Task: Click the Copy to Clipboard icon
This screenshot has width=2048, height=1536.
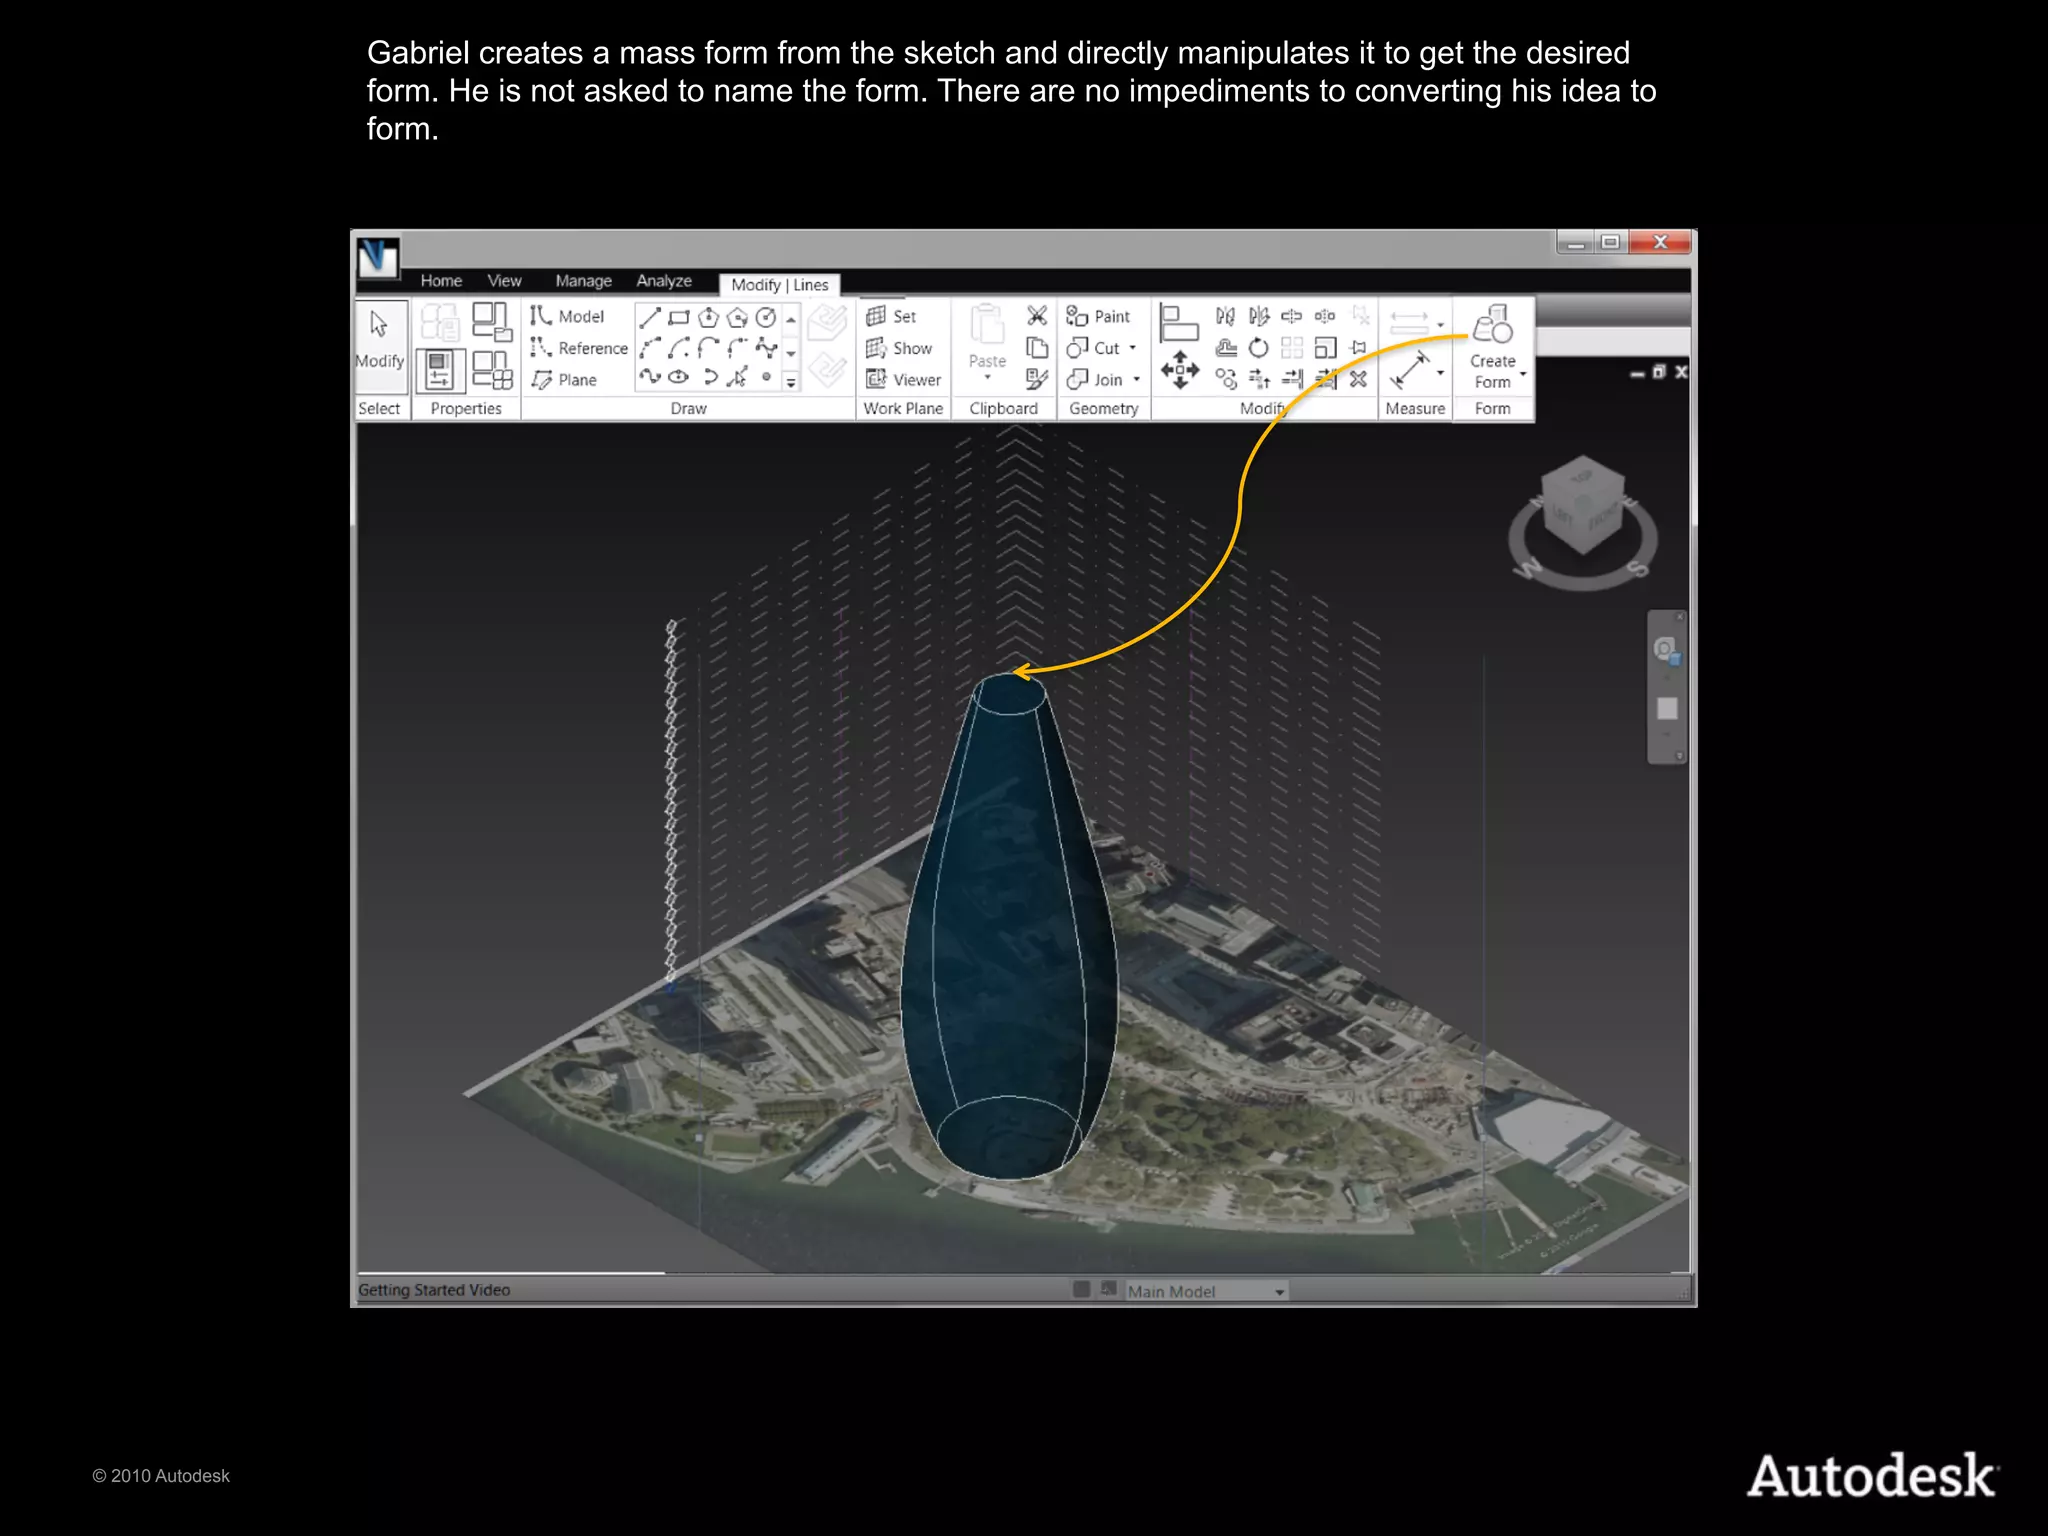Action: click(x=1037, y=348)
